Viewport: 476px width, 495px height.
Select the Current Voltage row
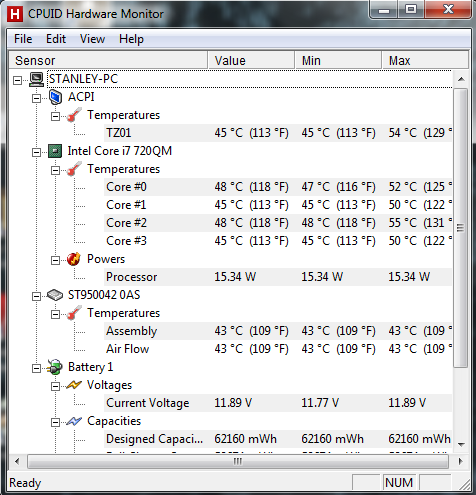click(278, 403)
